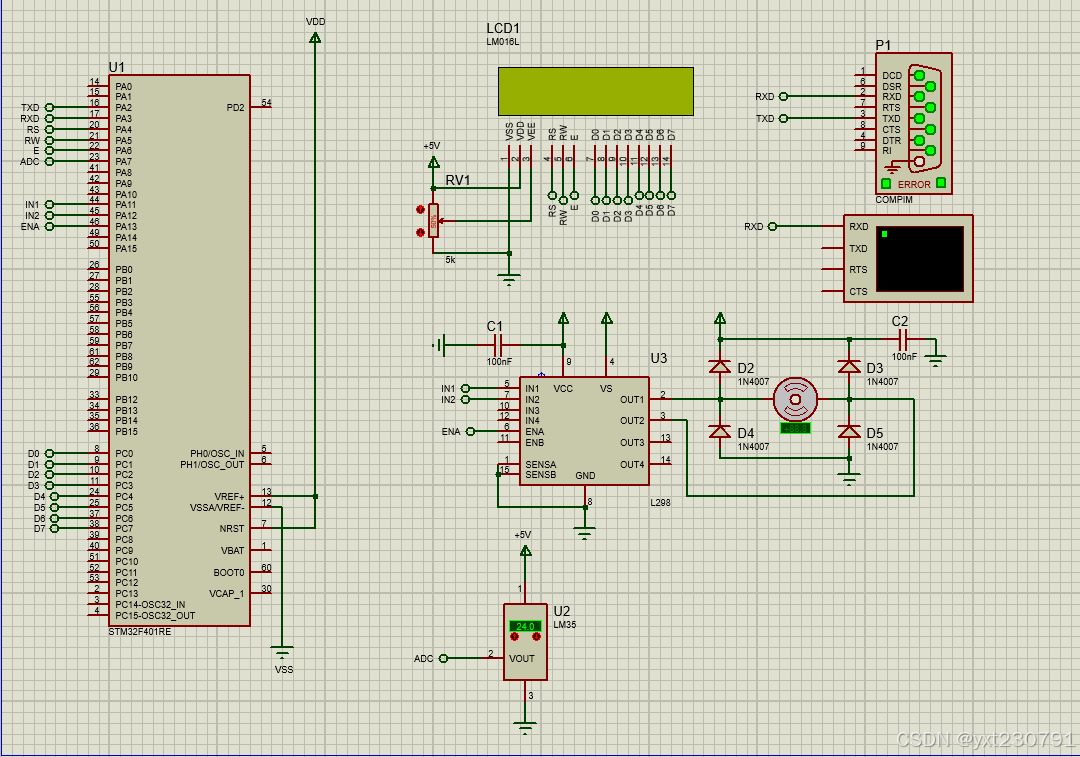The height and width of the screenshot is (757, 1080).
Task: Select the RW terminal at U1 PA5
Action: tap(50, 141)
